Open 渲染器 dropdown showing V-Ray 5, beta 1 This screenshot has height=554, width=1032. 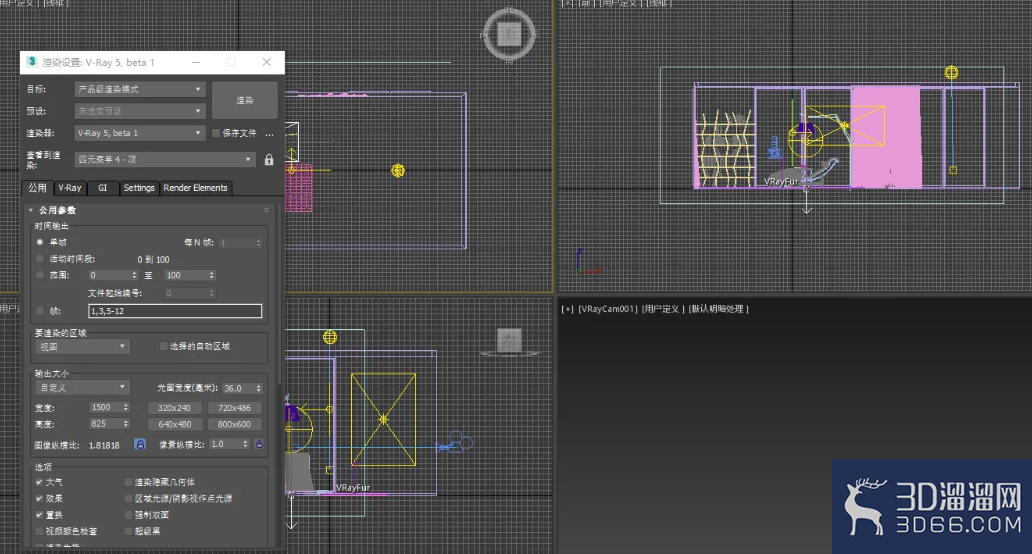click(x=140, y=133)
